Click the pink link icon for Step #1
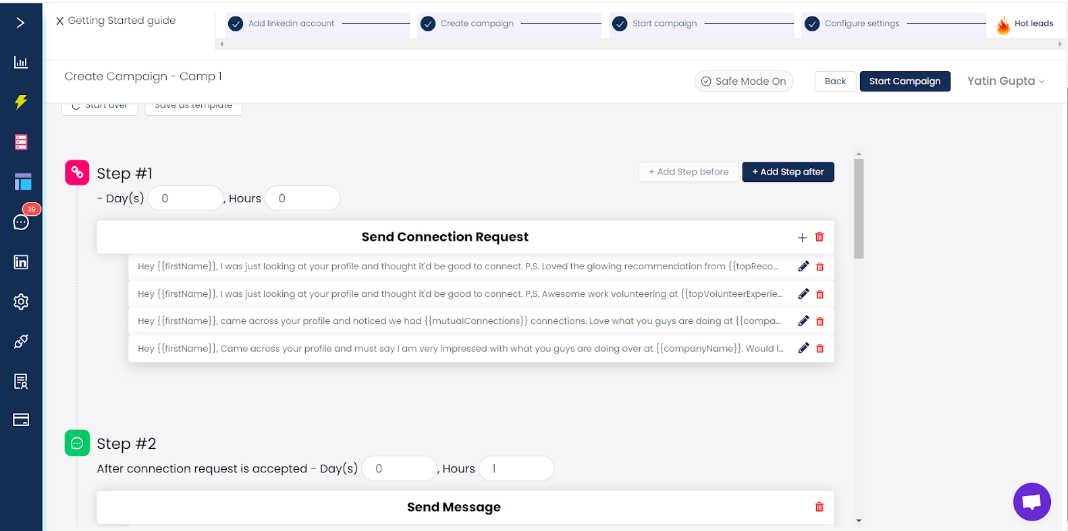 [78, 172]
